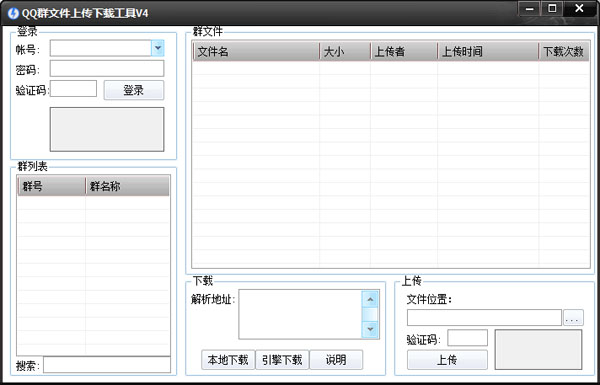Sort files by 上传者 column header
Viewport: 600px width, 385px height.
point(404,51)
